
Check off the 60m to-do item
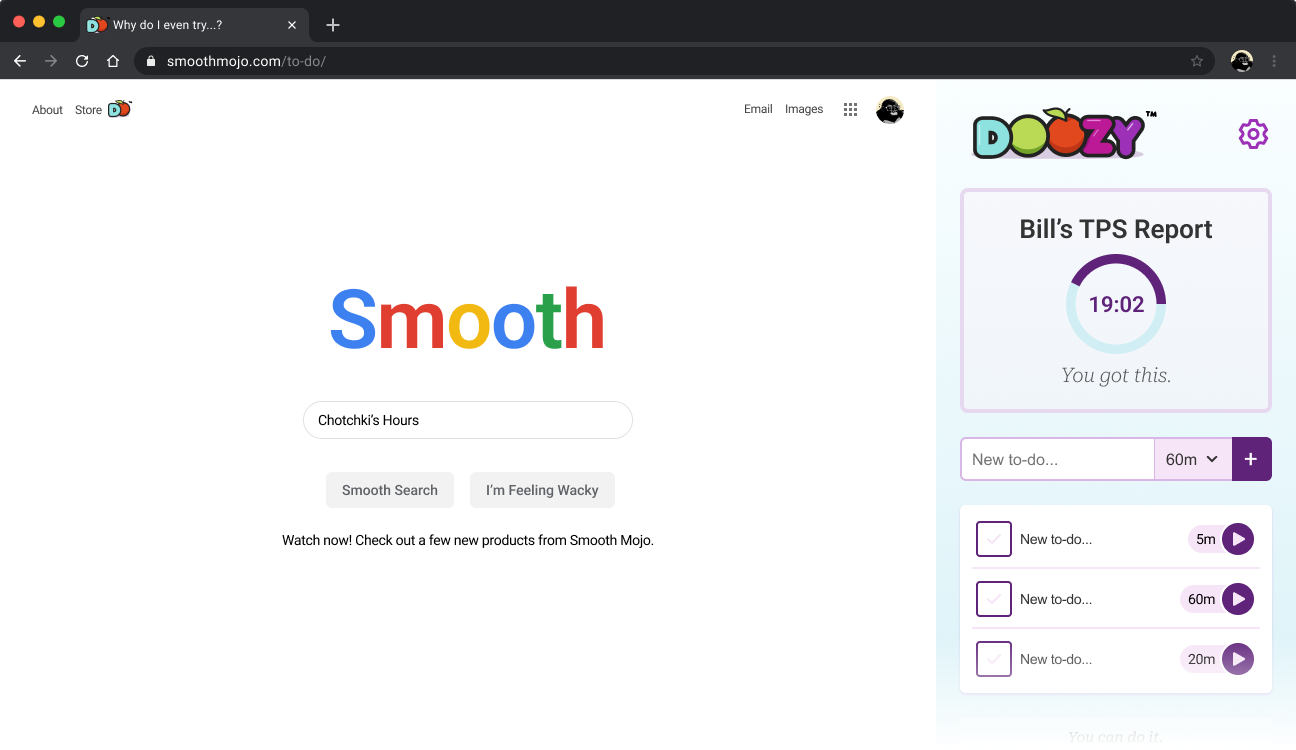pos(994,599)
